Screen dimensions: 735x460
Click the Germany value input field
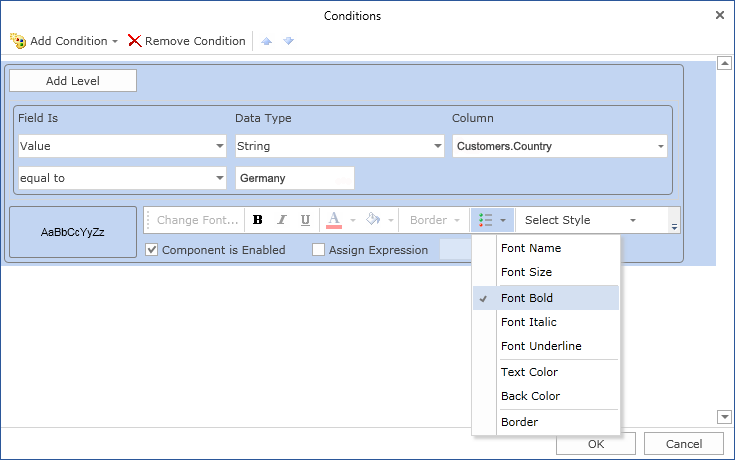pyautogui.click(x=295, y=178)
